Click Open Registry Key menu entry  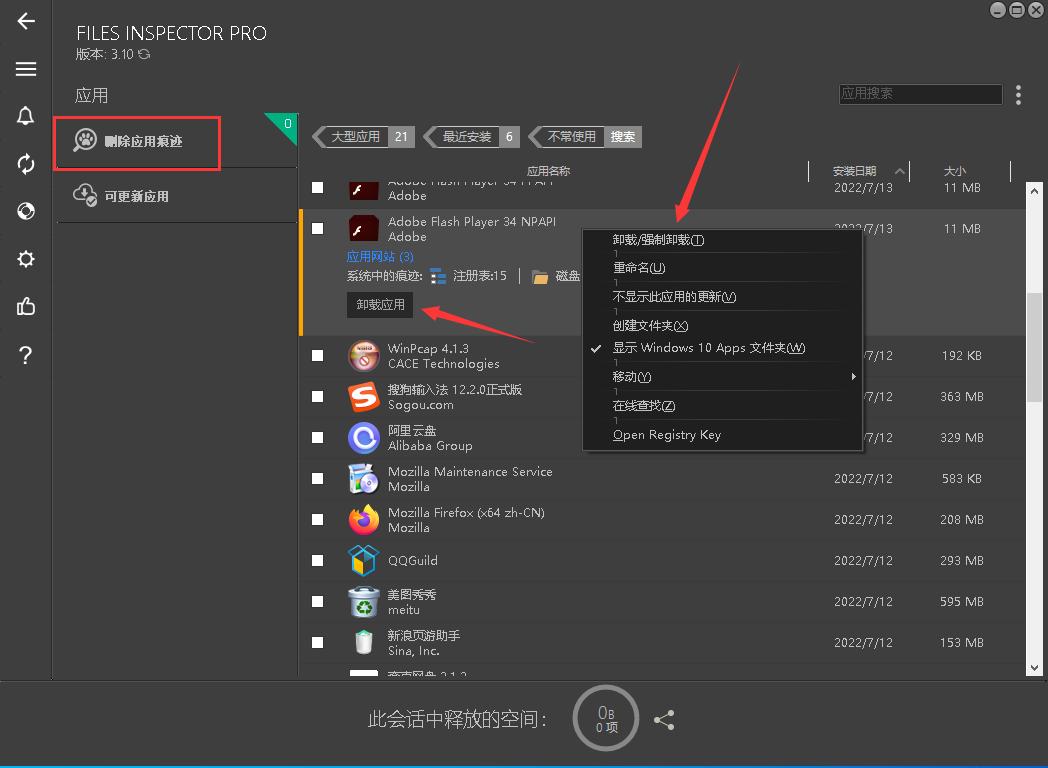coord(666,435)
